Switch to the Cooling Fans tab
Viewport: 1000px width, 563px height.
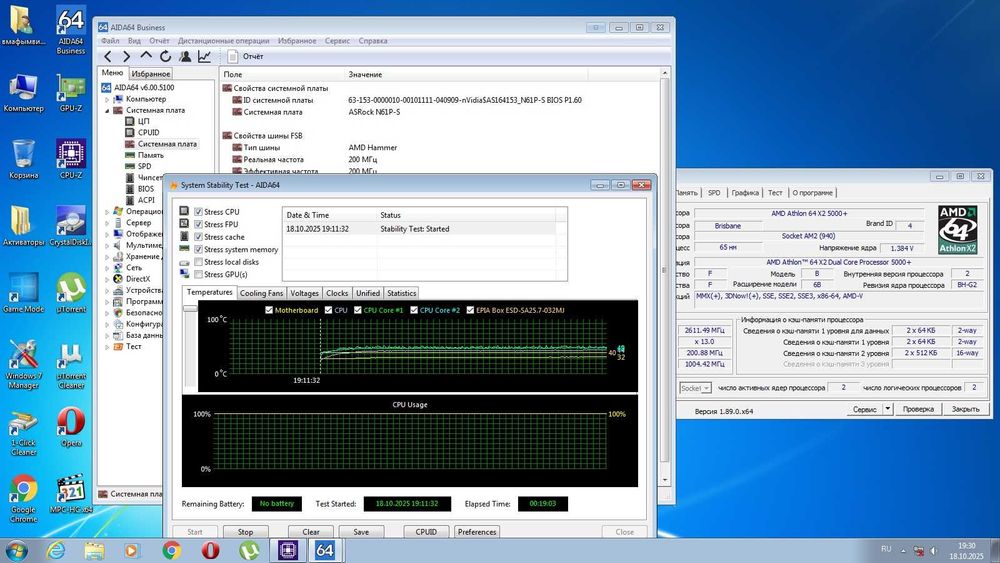(261, 293)
